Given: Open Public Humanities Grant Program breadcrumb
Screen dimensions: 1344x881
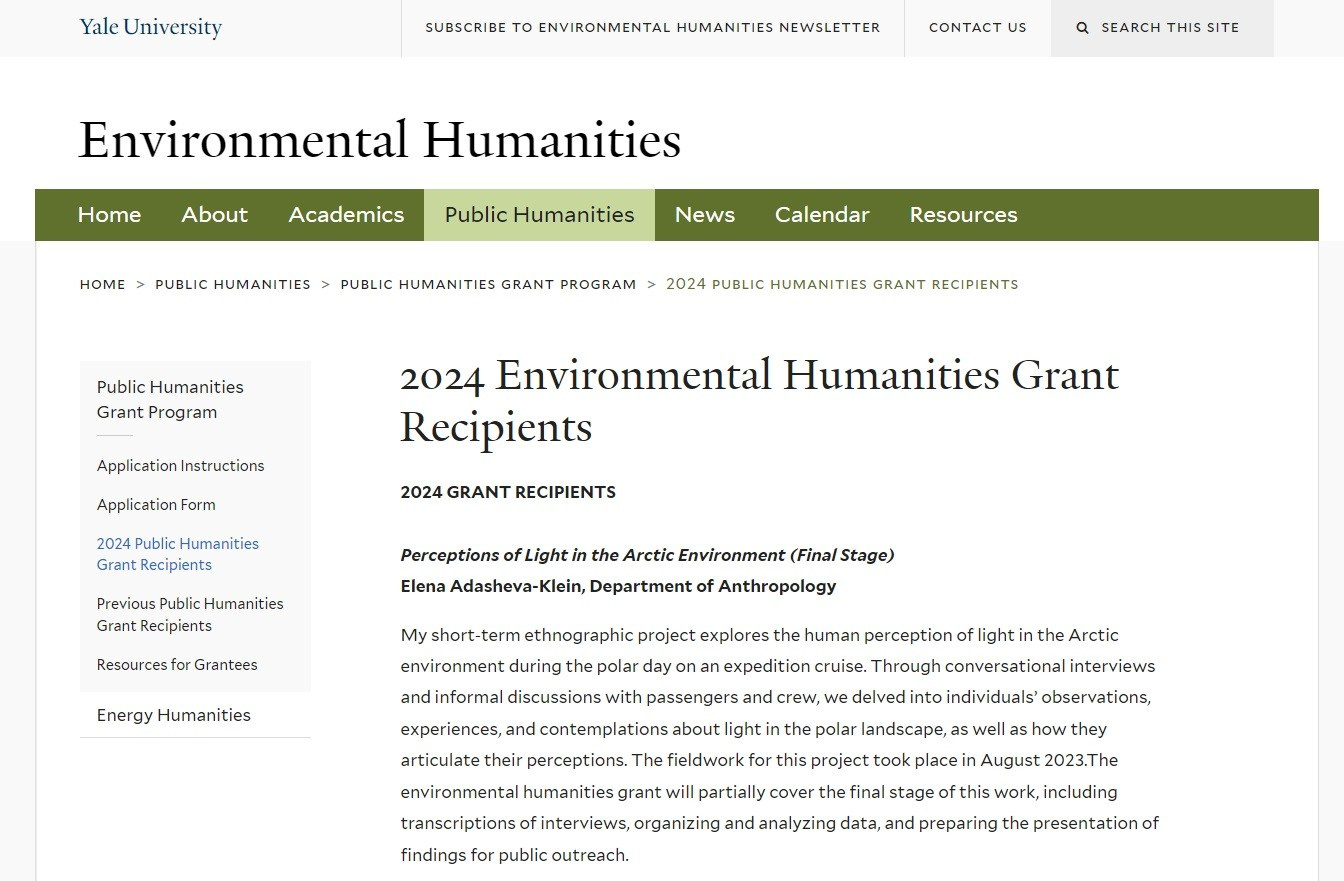Looking at the screenshot, I should [488, 284].
